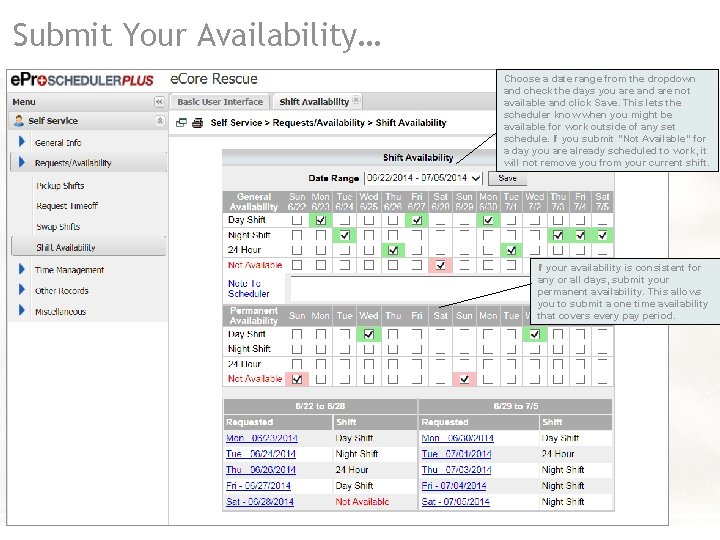This screenshot has width=720, height=540.
Task: Click the printer icon in breadcrumb bar
Action: (197, 123)
